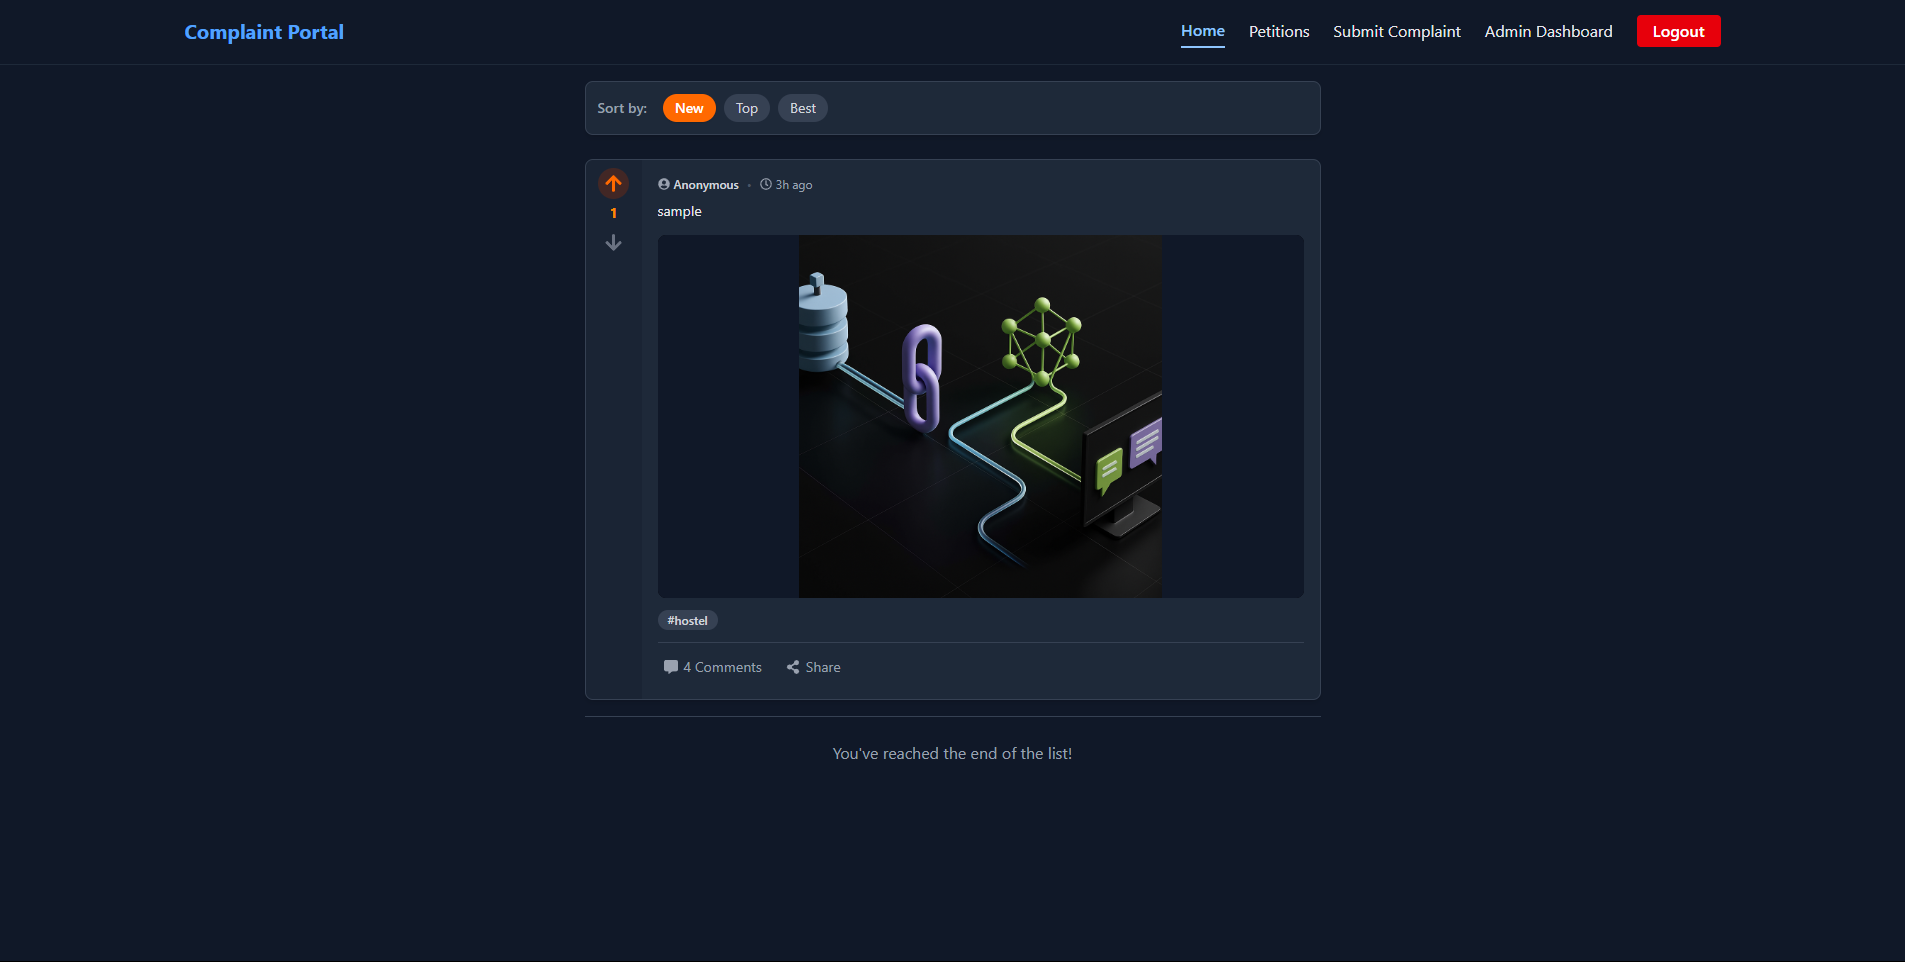Open Submit Complaint page
This screenshot has width=1905, height=962.
[x=1397, y=32]
